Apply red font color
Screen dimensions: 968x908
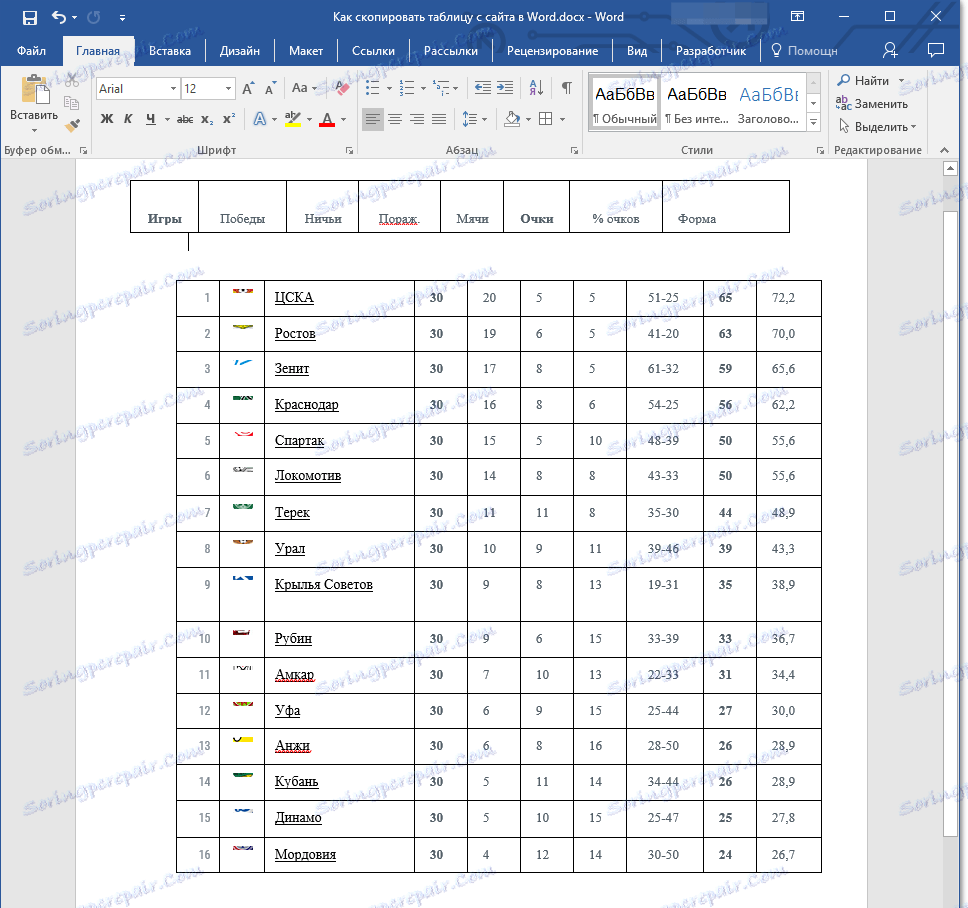point(327,119)
